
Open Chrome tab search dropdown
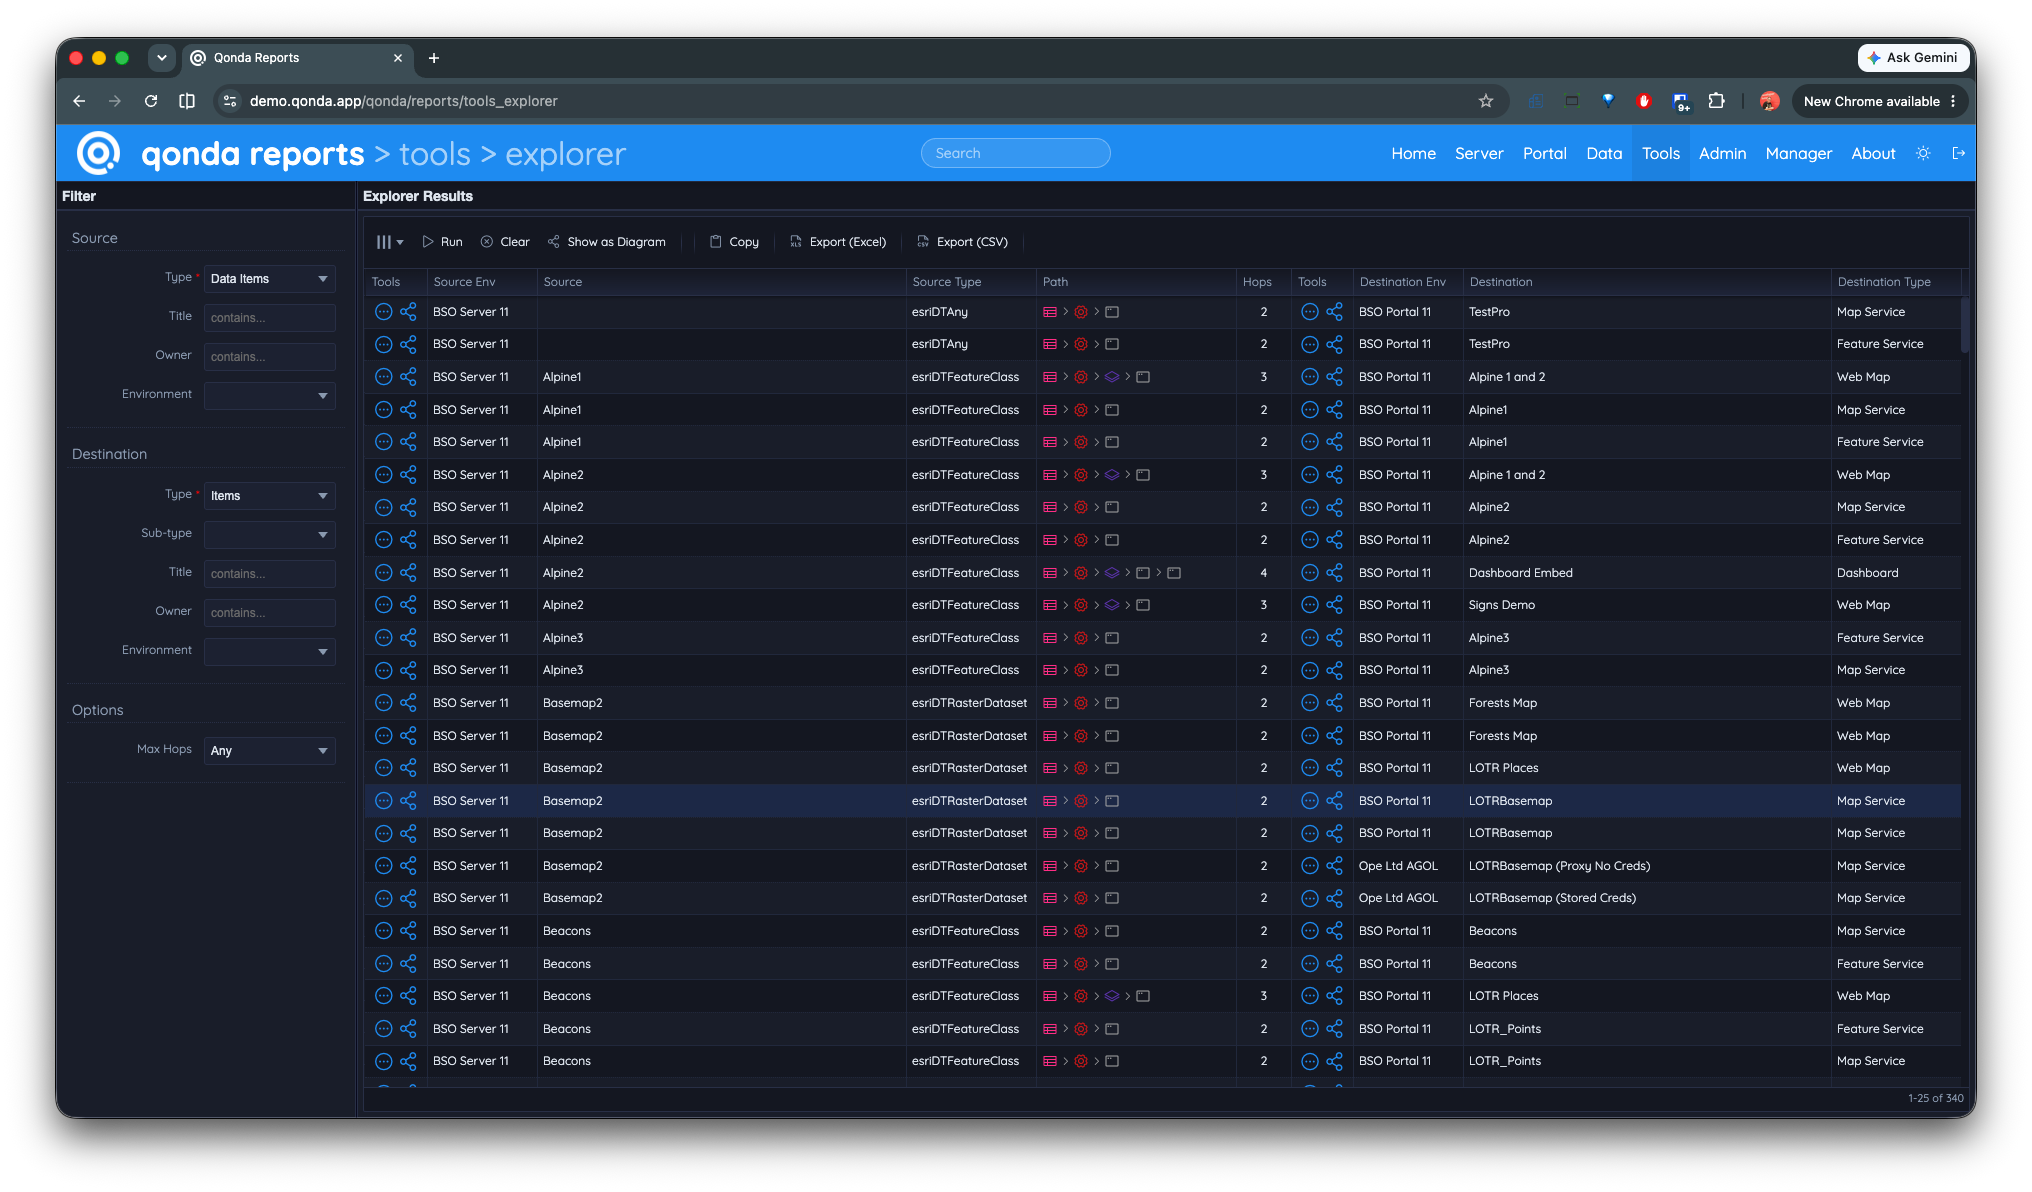[x=161, y=58]
